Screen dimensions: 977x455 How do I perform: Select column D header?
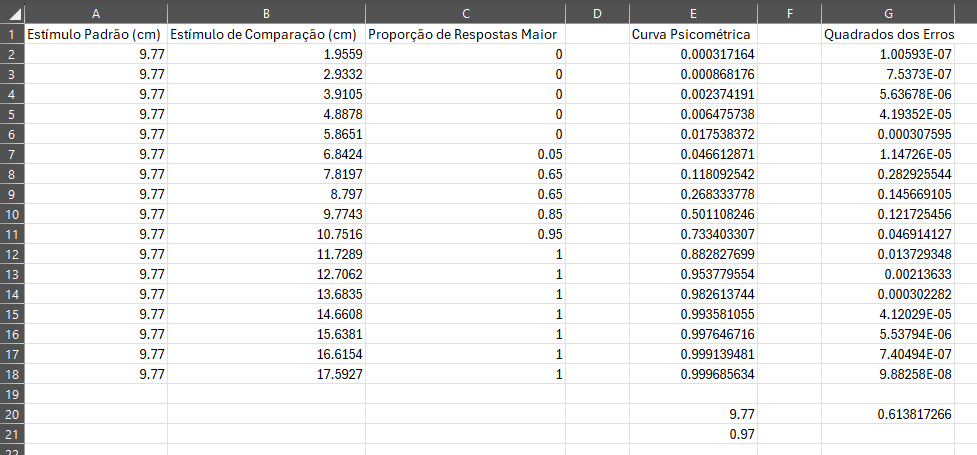pos(597,14)
